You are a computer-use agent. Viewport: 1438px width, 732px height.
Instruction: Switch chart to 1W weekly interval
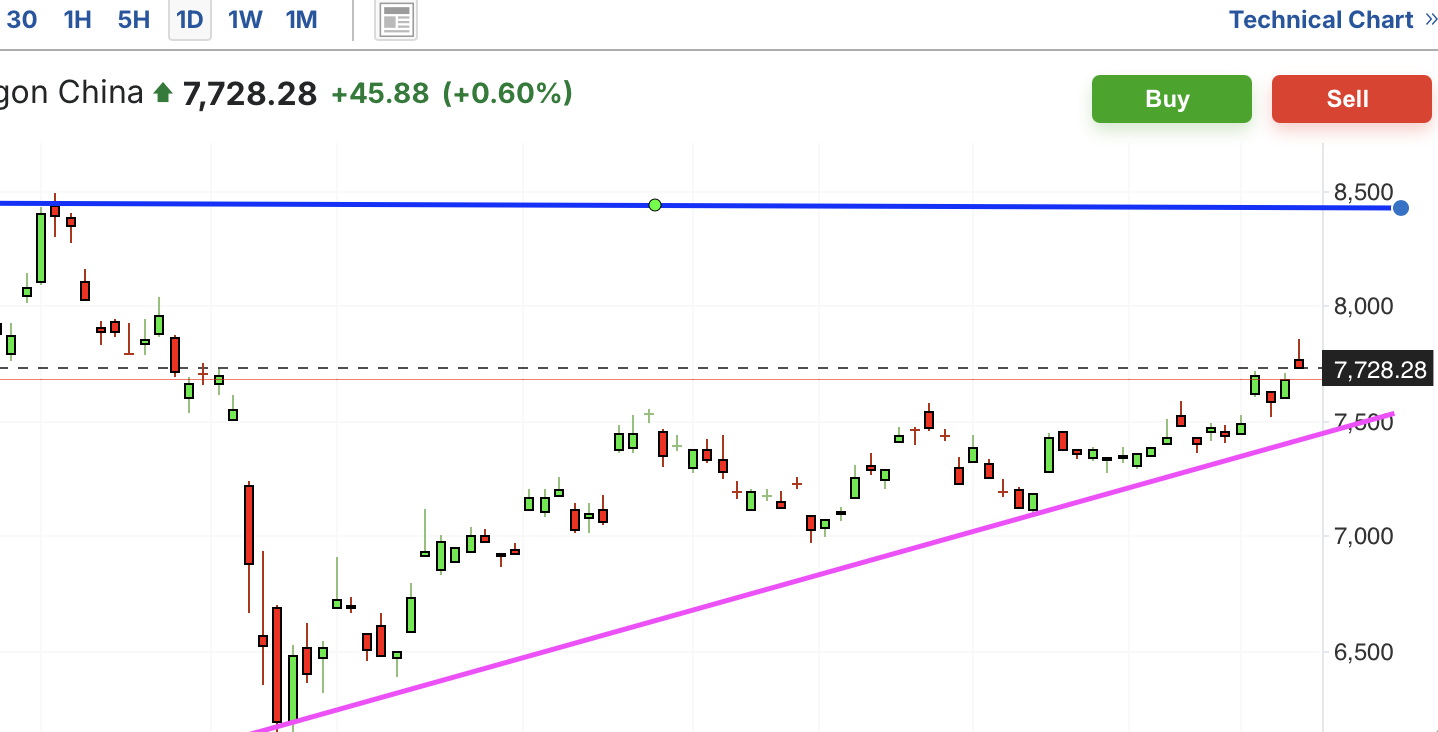pyautogui.click(x=245, y=19)
